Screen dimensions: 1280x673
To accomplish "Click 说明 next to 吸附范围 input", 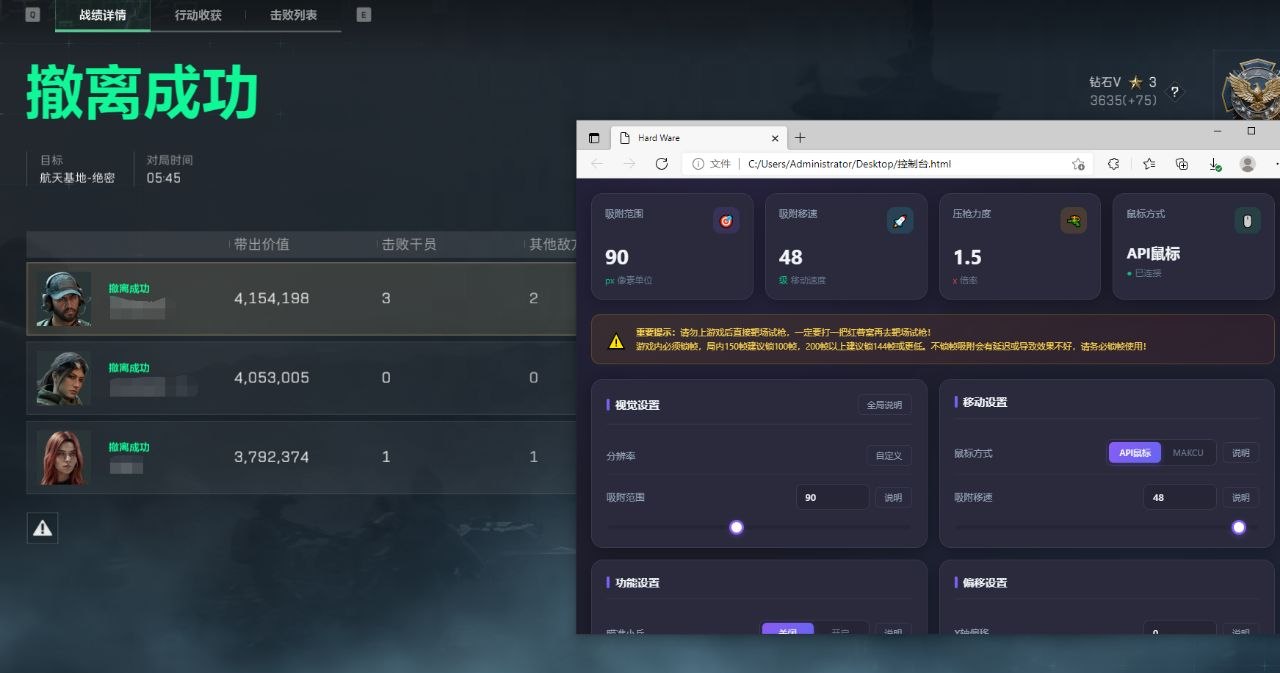I will point(893,497).
